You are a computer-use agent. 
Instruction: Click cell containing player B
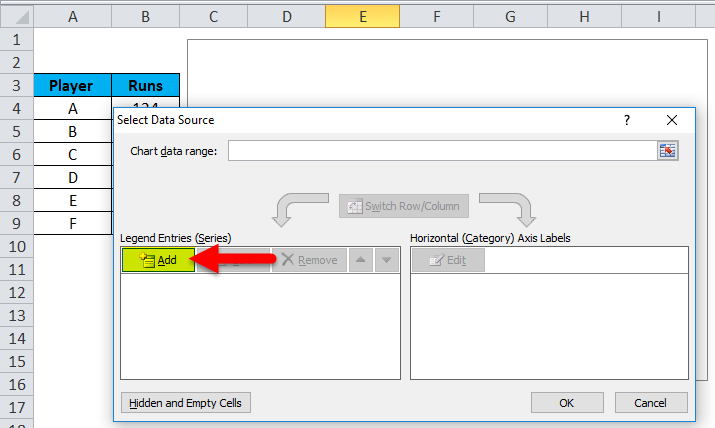click(73, 131)
